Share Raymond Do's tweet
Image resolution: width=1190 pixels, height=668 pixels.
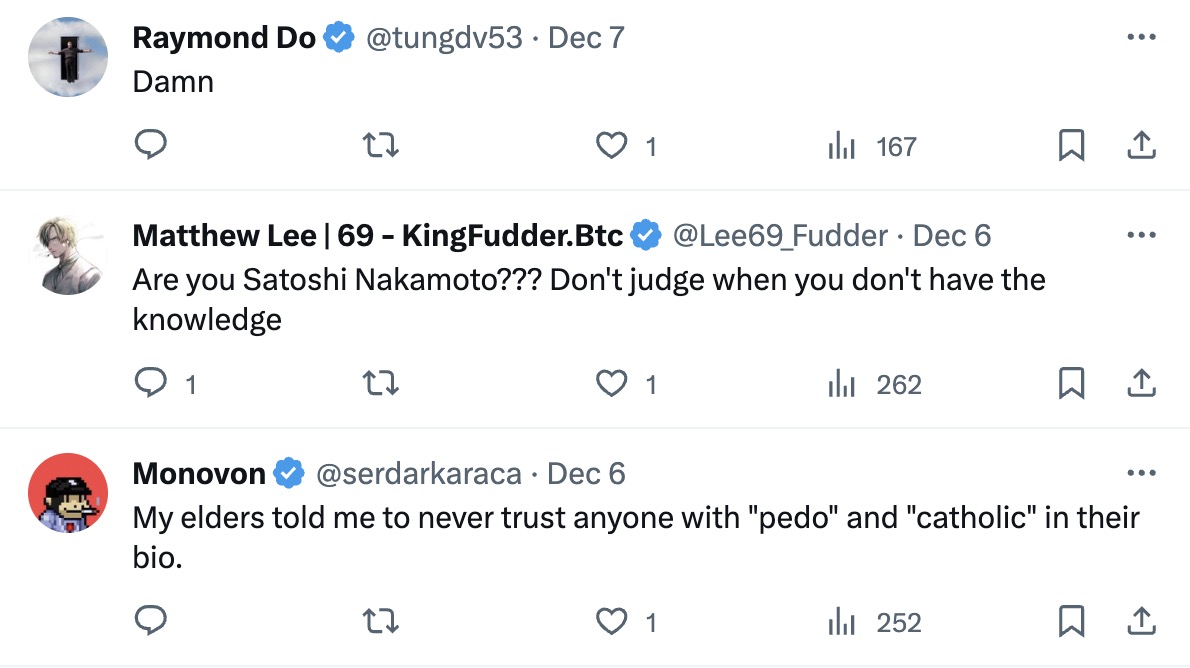coord(1141,147)
